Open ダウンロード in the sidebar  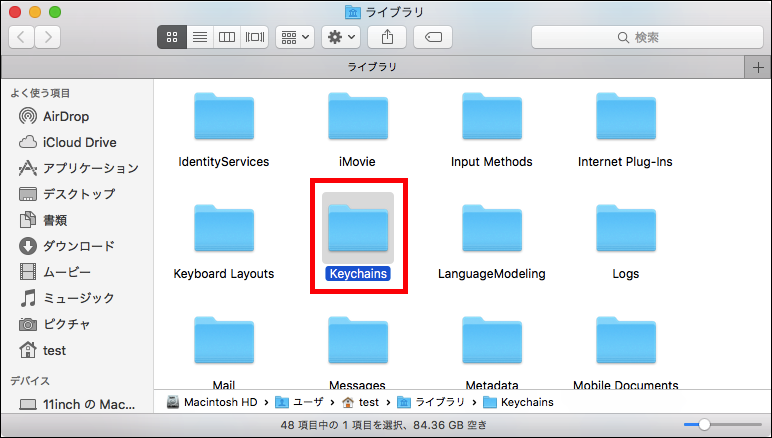67,246
